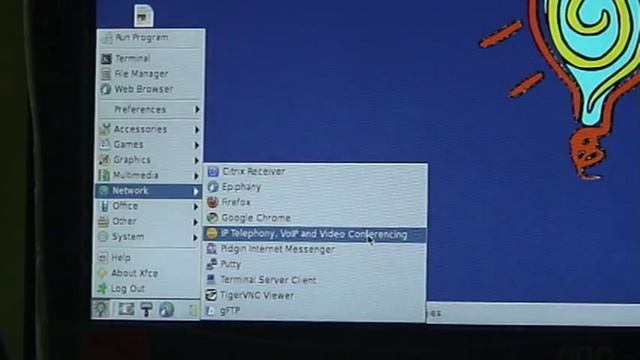Select the Office text label
Viewport: 640px width, 360px height.
[125, 206]
